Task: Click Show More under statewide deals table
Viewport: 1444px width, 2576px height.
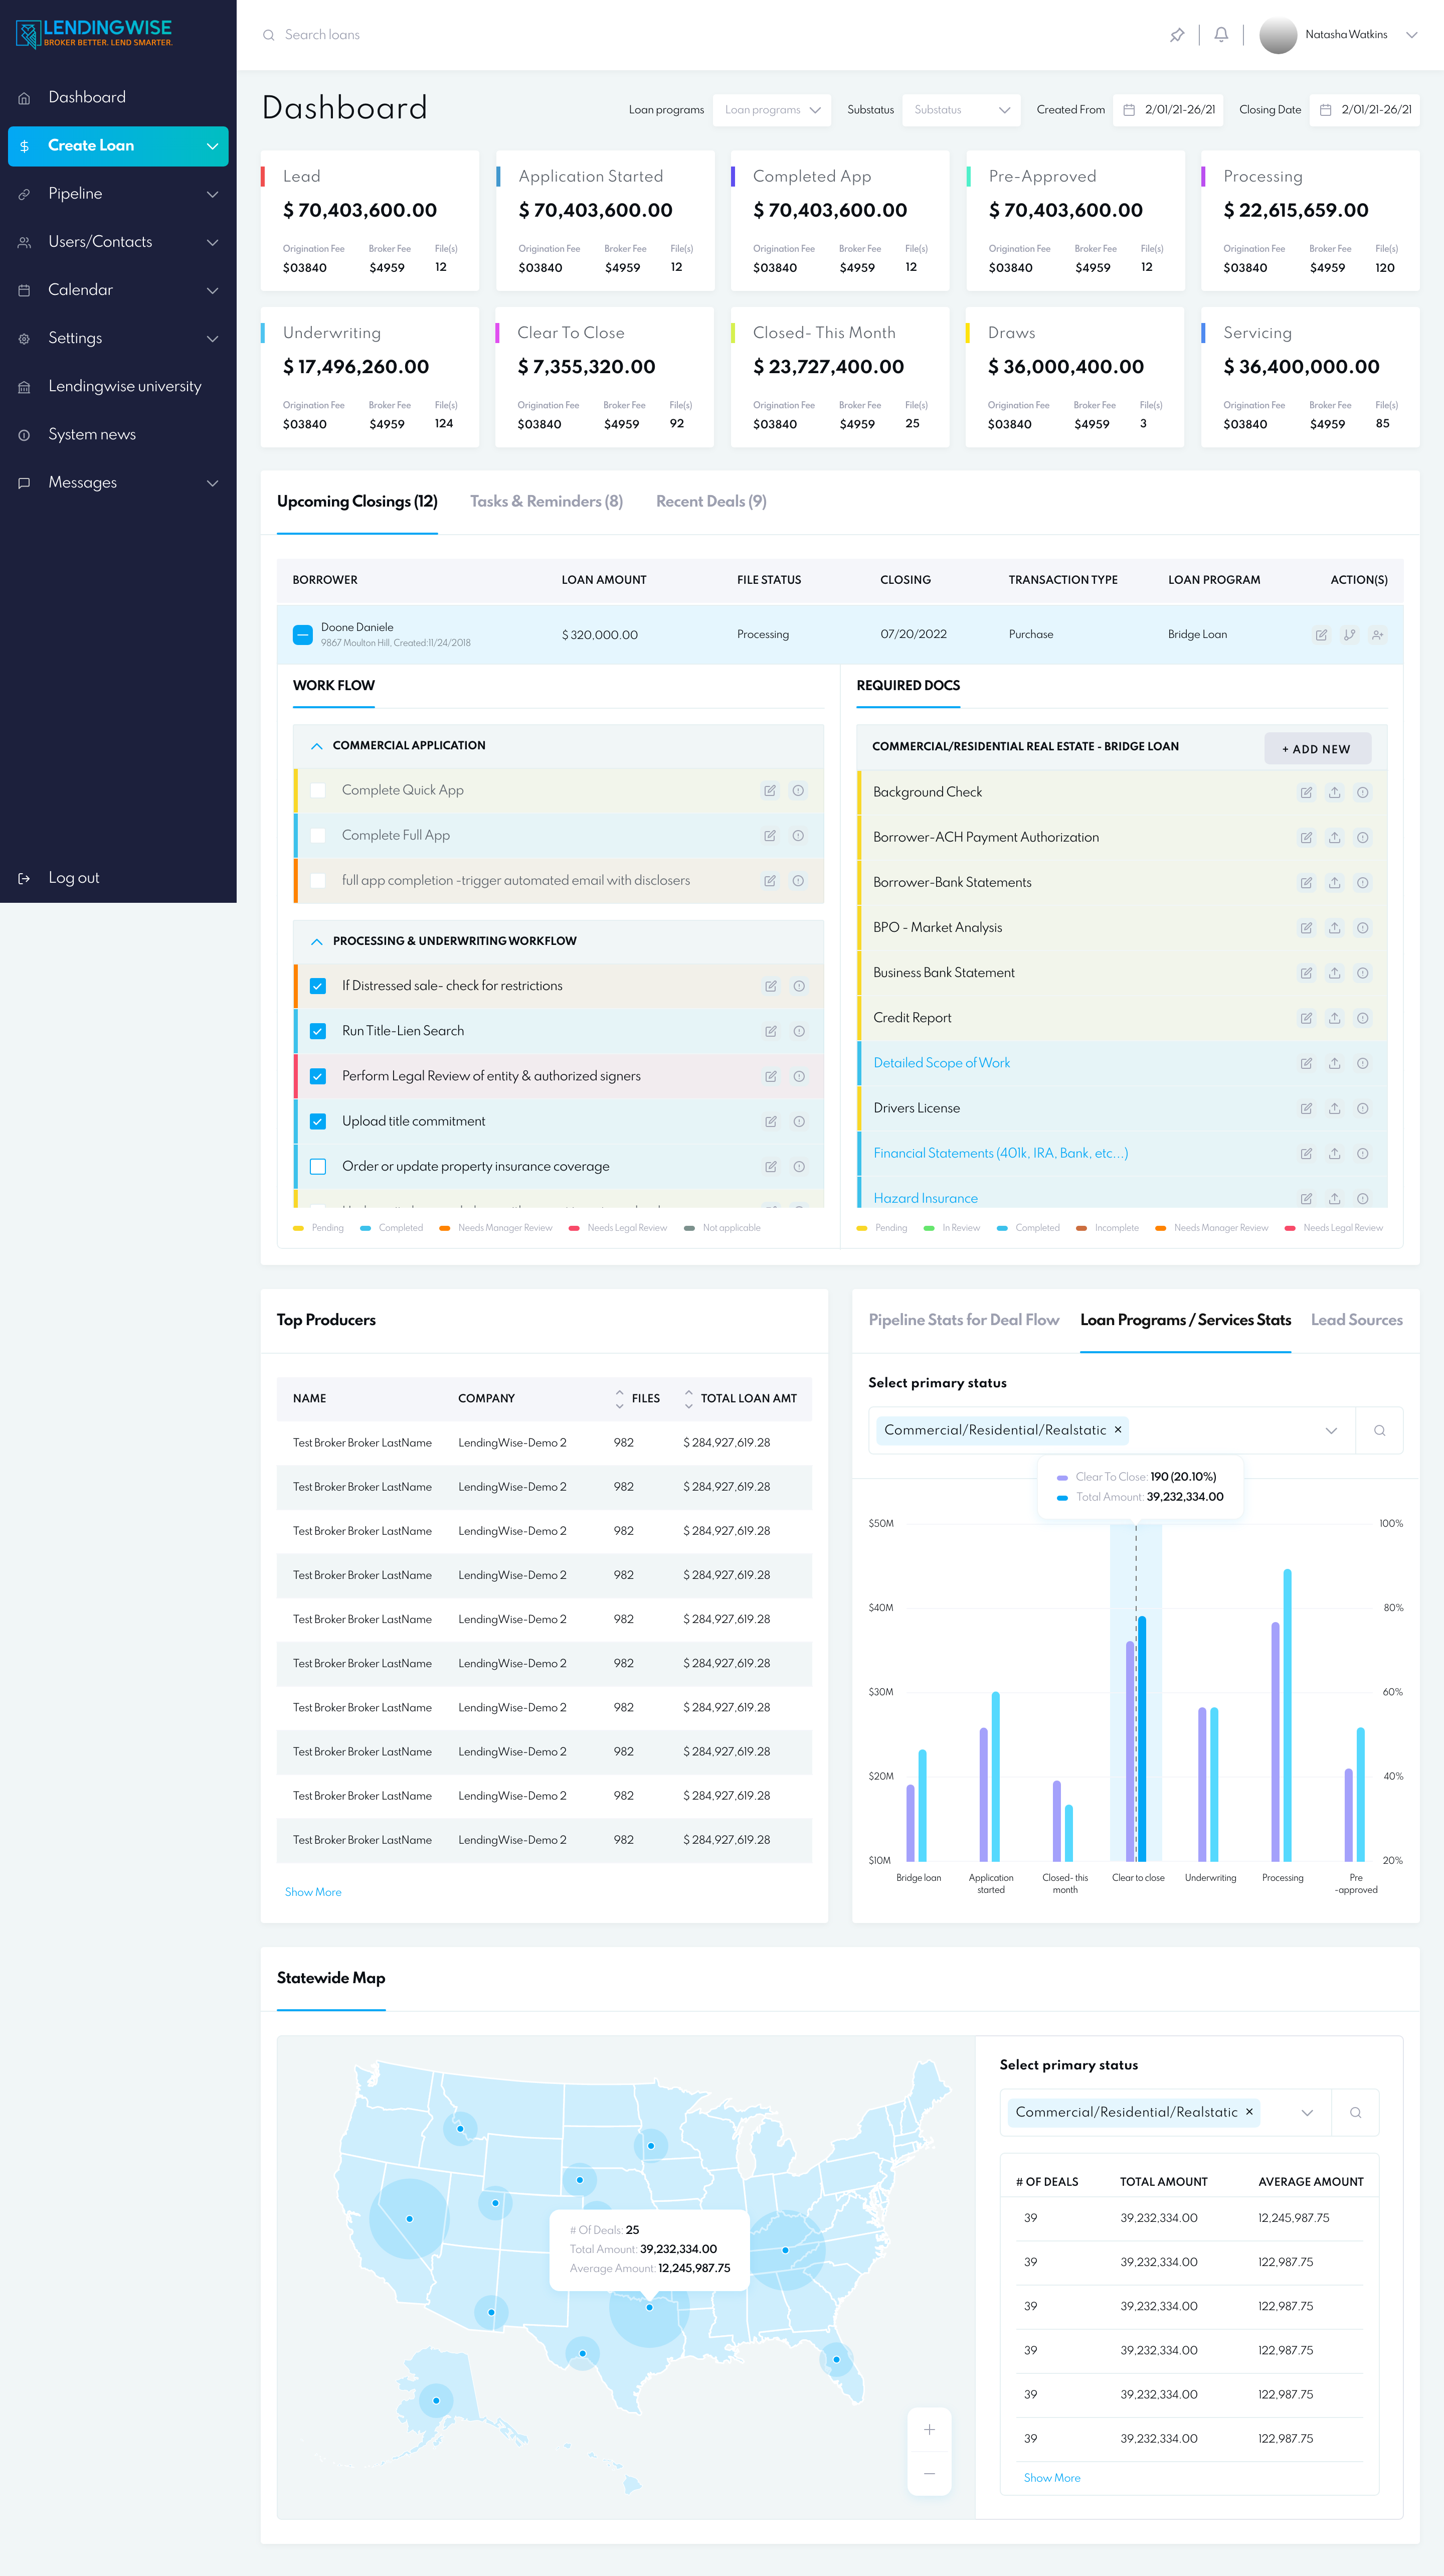Action: 1051,2479
